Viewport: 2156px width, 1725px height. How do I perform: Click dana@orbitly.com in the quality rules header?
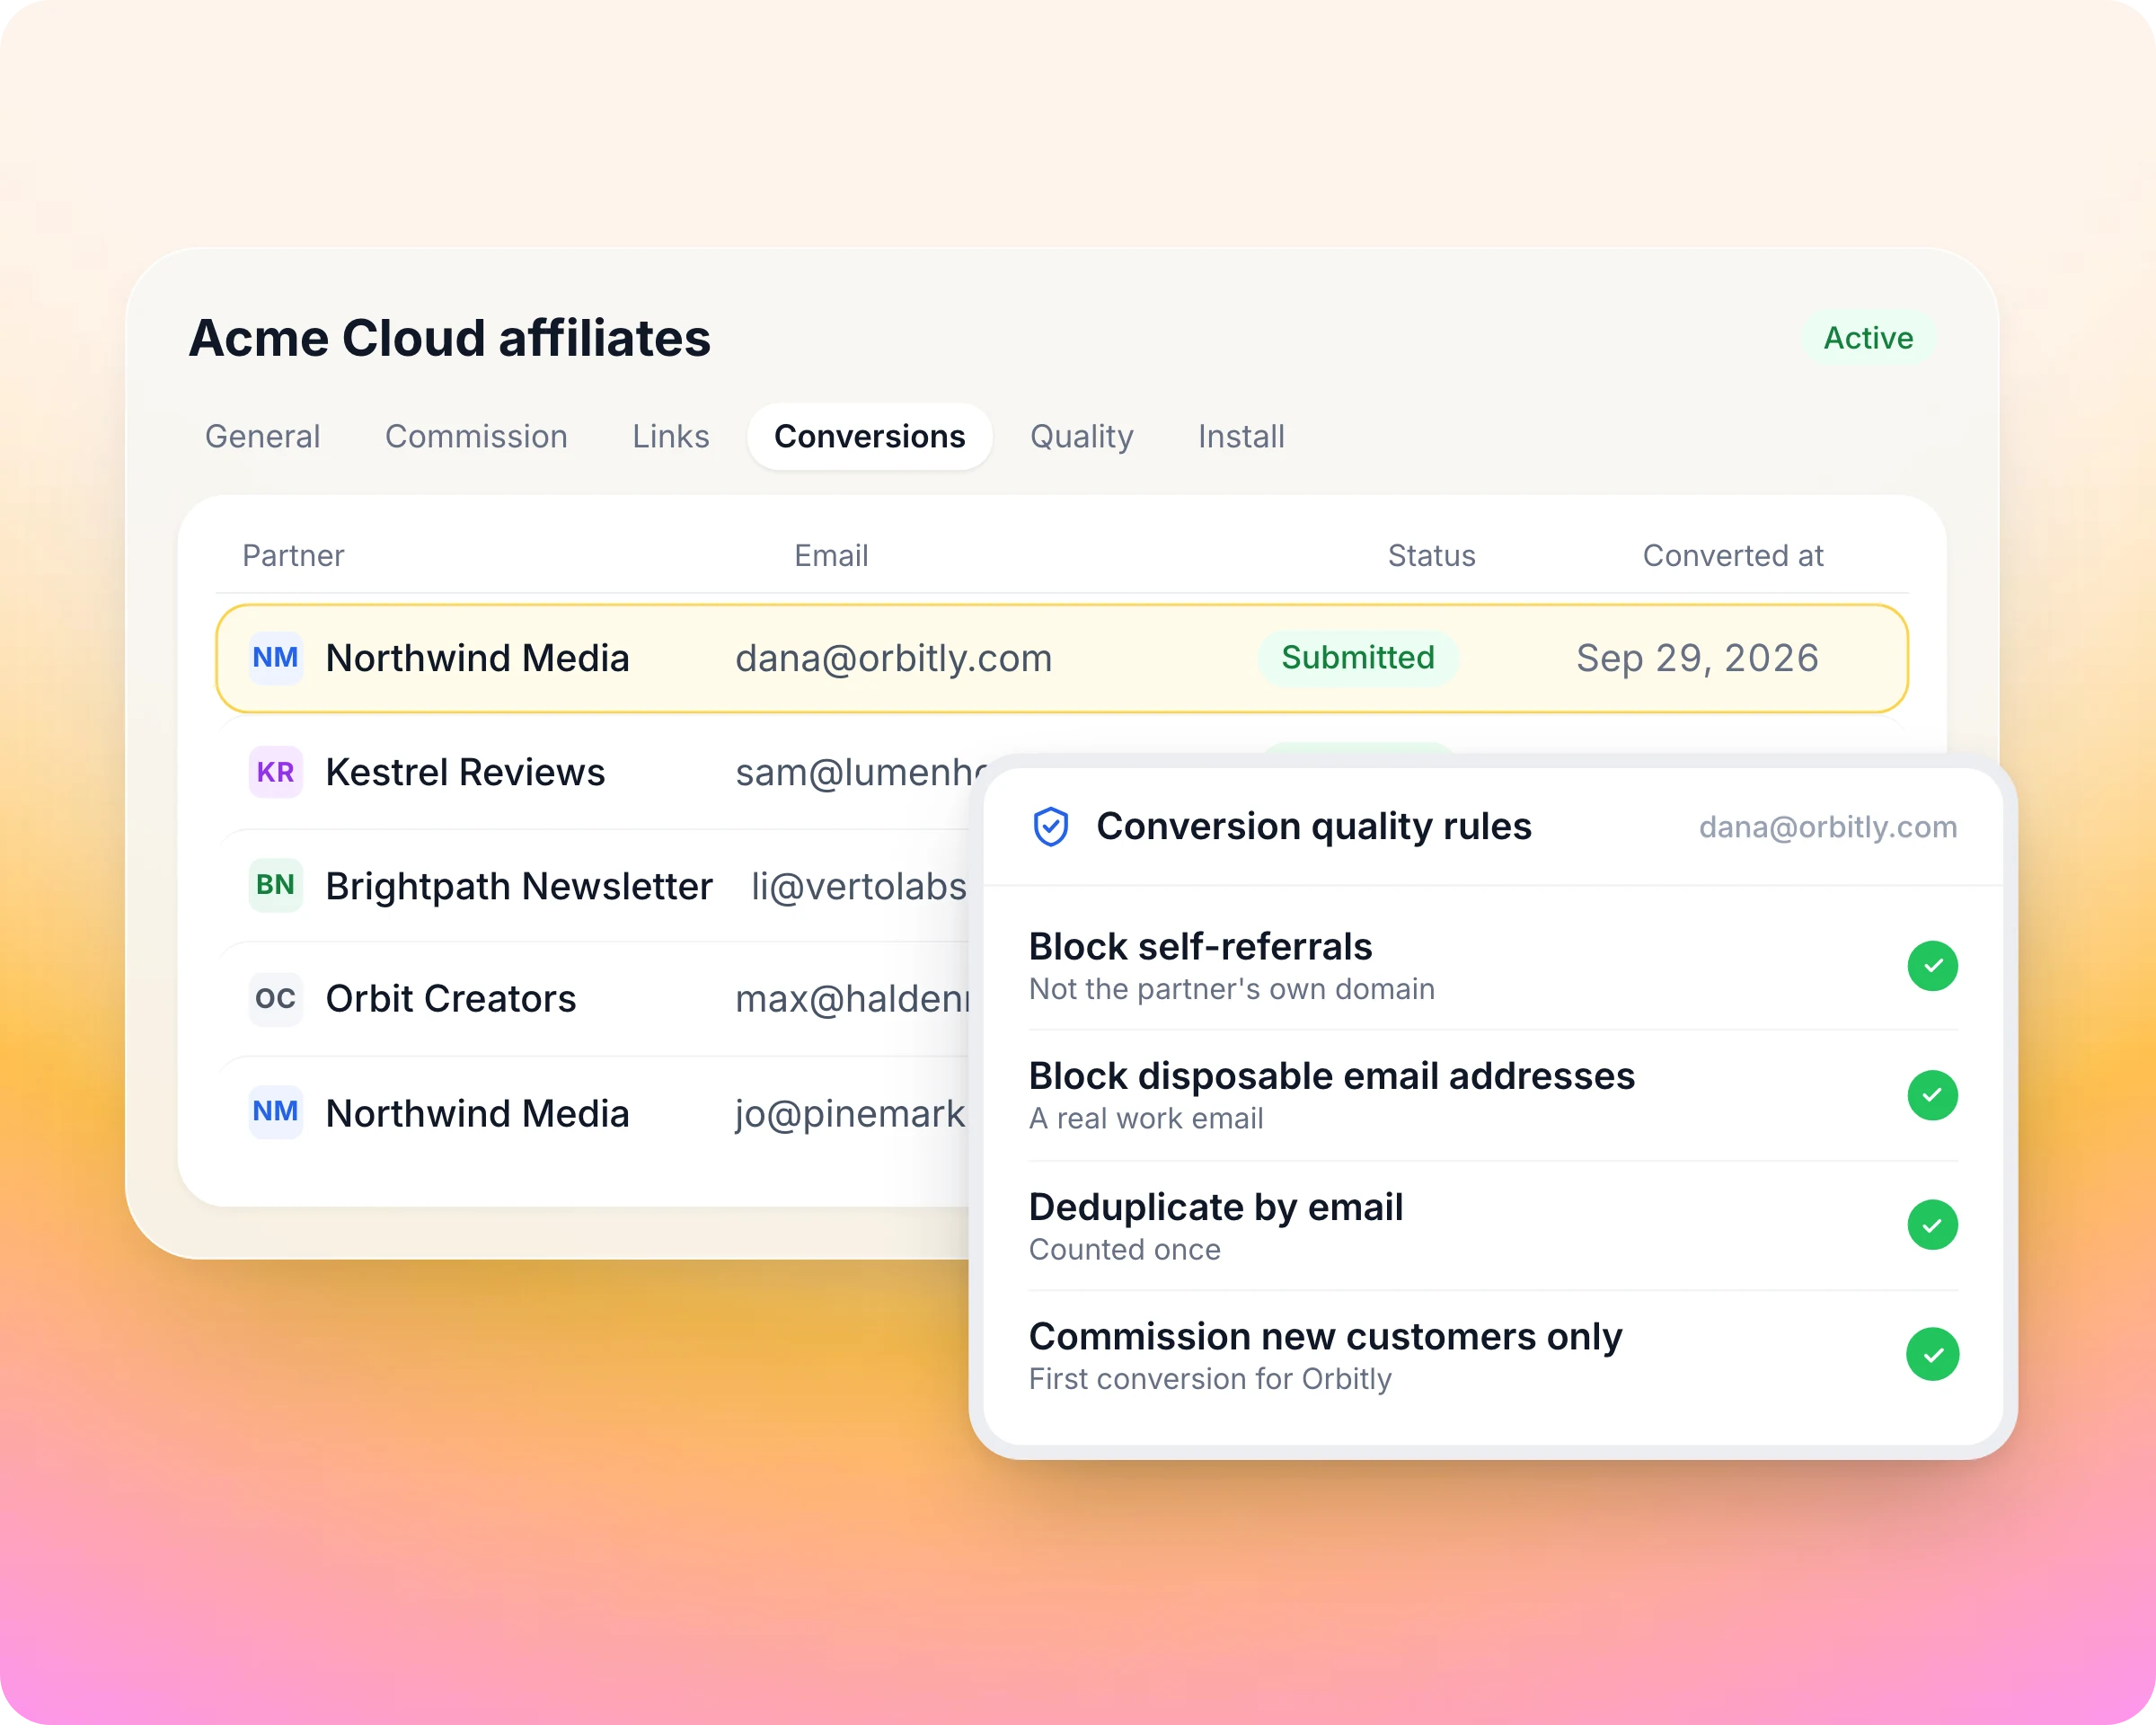(1828, 827)
